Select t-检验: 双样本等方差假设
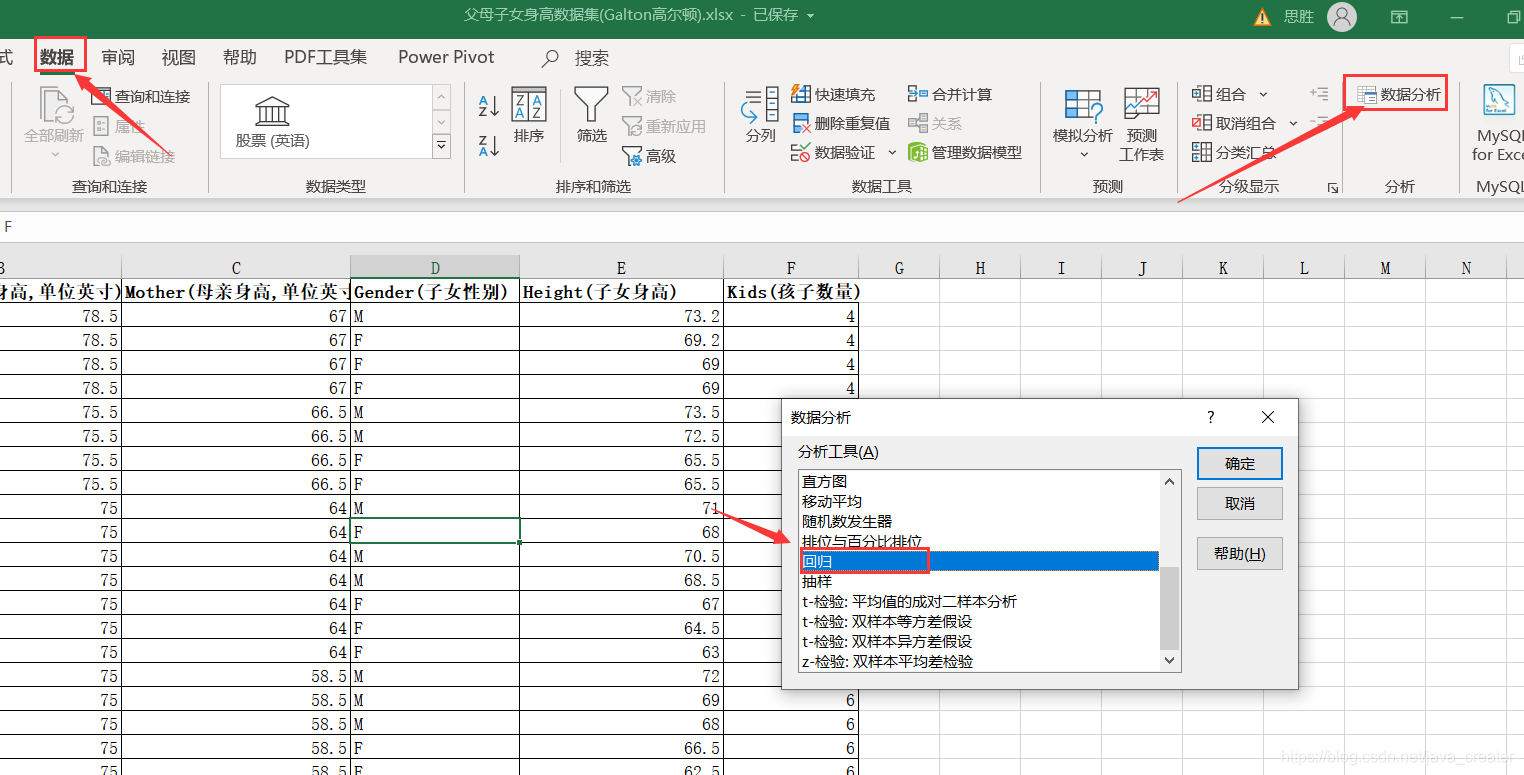 tap(979, 621)
